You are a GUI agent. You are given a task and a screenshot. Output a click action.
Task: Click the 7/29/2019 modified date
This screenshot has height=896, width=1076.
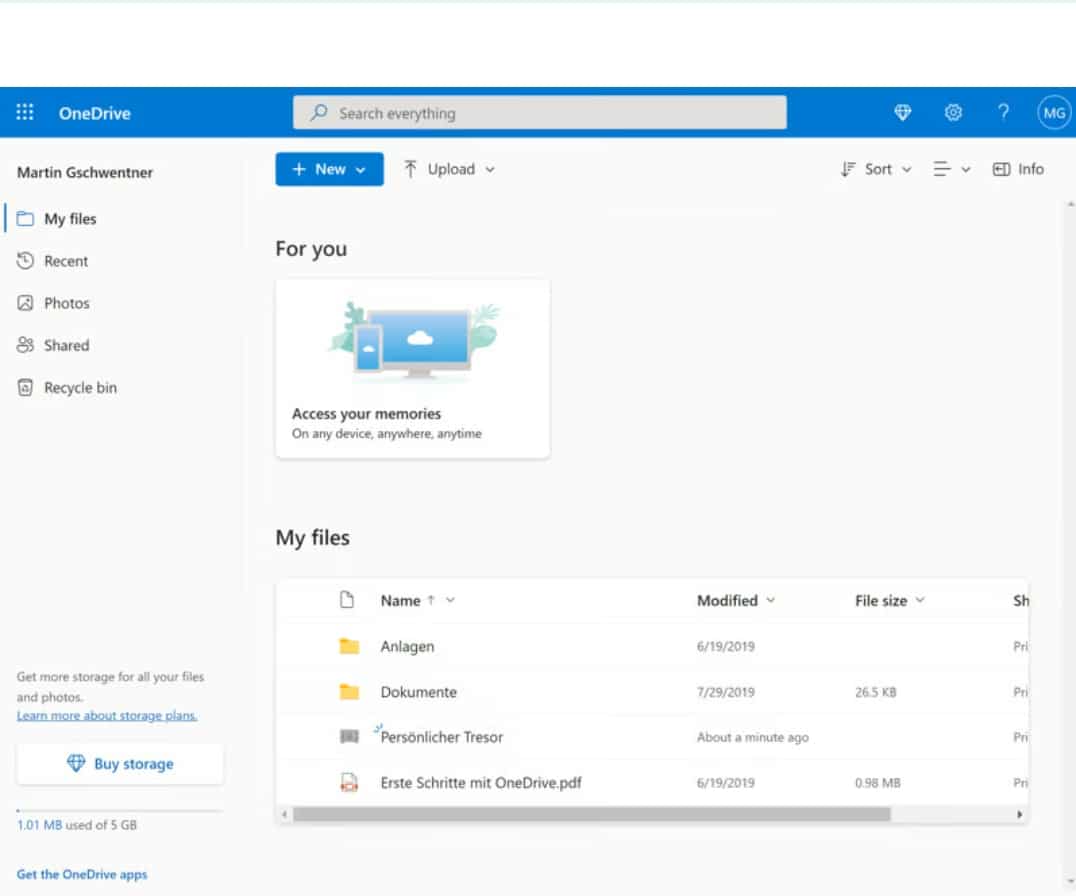pyautogui.click(x=725, y=692)
